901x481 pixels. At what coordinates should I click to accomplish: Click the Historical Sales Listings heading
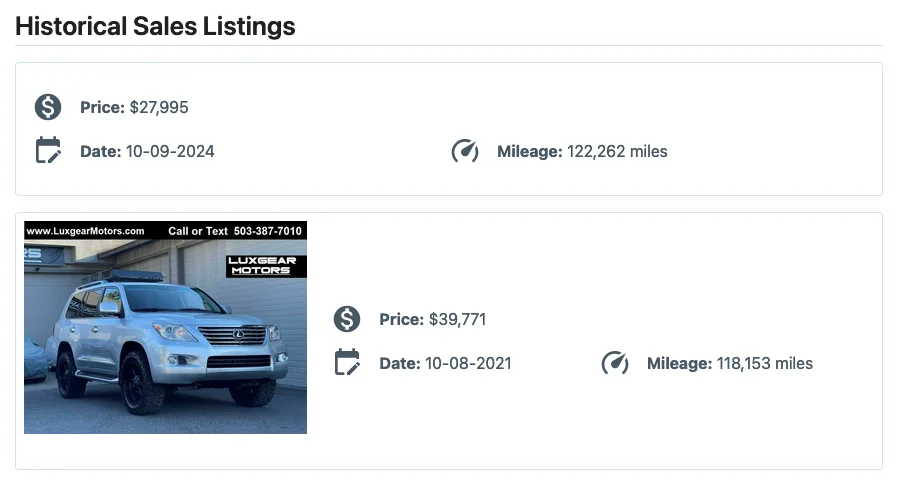pos(155,26)
